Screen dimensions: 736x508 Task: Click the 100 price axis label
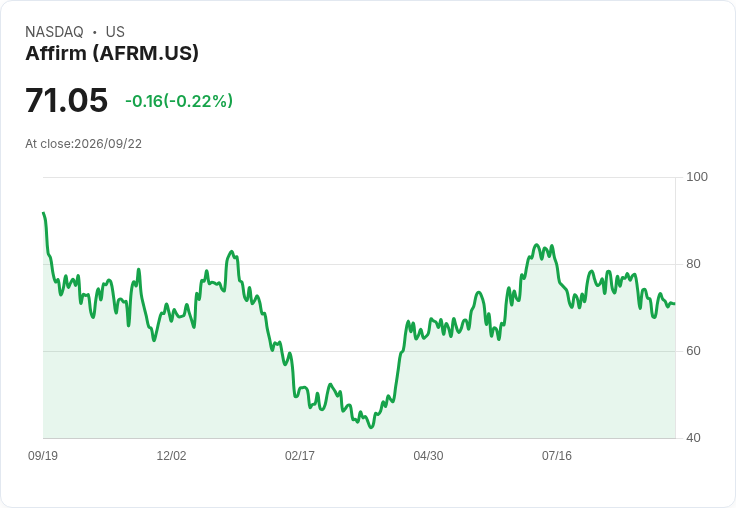click(x=697, y=177)
